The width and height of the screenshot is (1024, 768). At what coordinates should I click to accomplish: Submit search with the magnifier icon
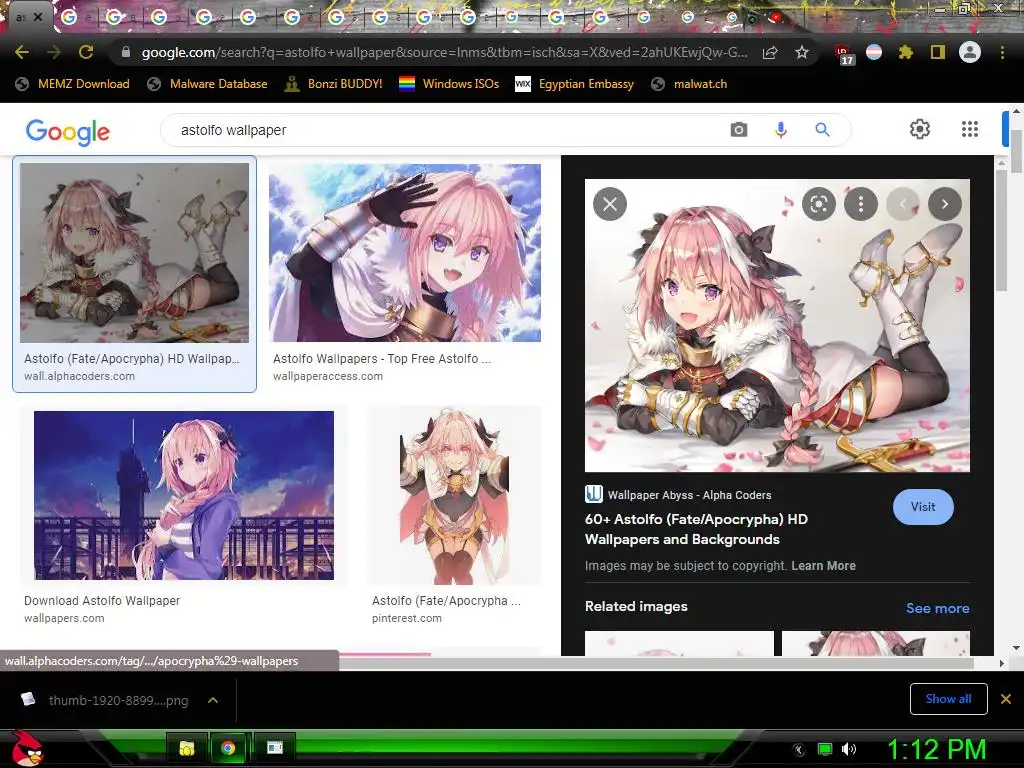coord(822,129)
